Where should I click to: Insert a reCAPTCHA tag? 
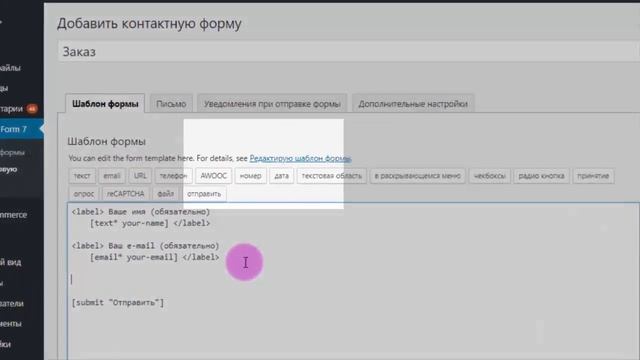[x=126, y=194]
